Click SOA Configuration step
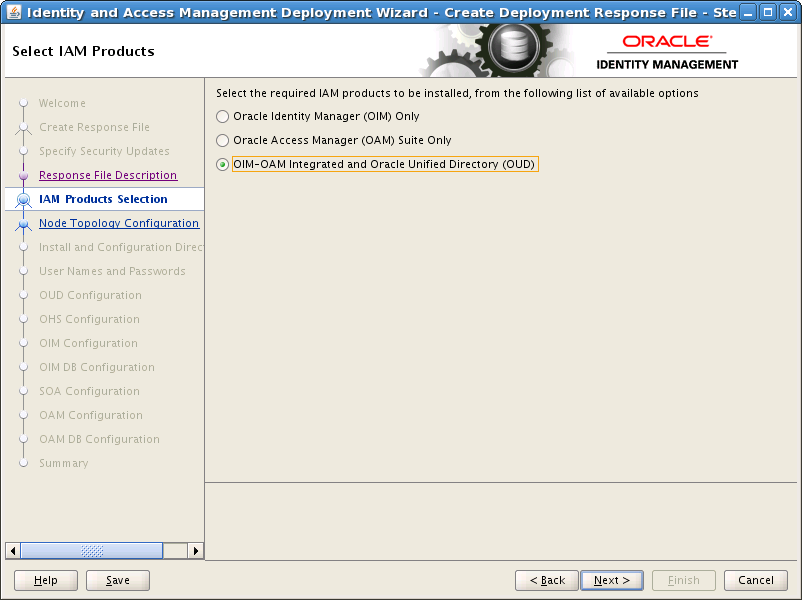Viewport: 803px width, 600px height. [x=90, y=392]
